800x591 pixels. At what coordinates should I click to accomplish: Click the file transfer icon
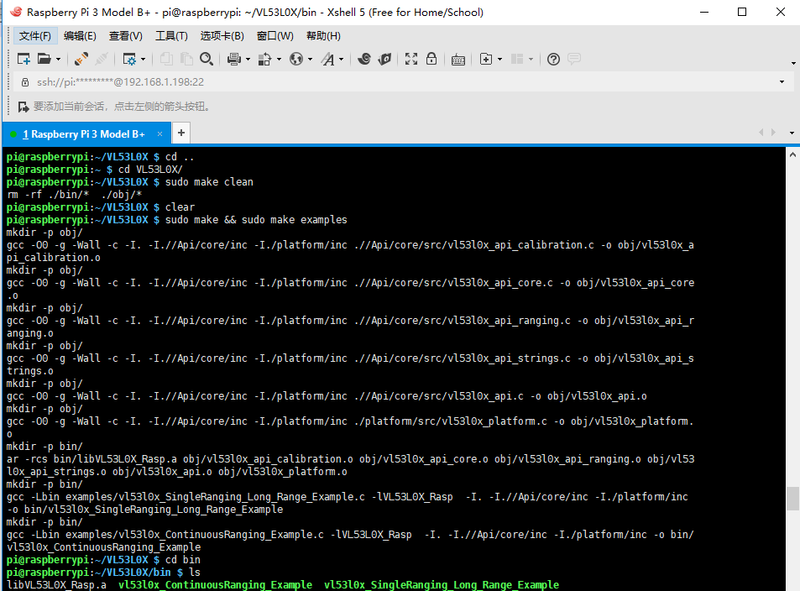[x=265, y=59]
